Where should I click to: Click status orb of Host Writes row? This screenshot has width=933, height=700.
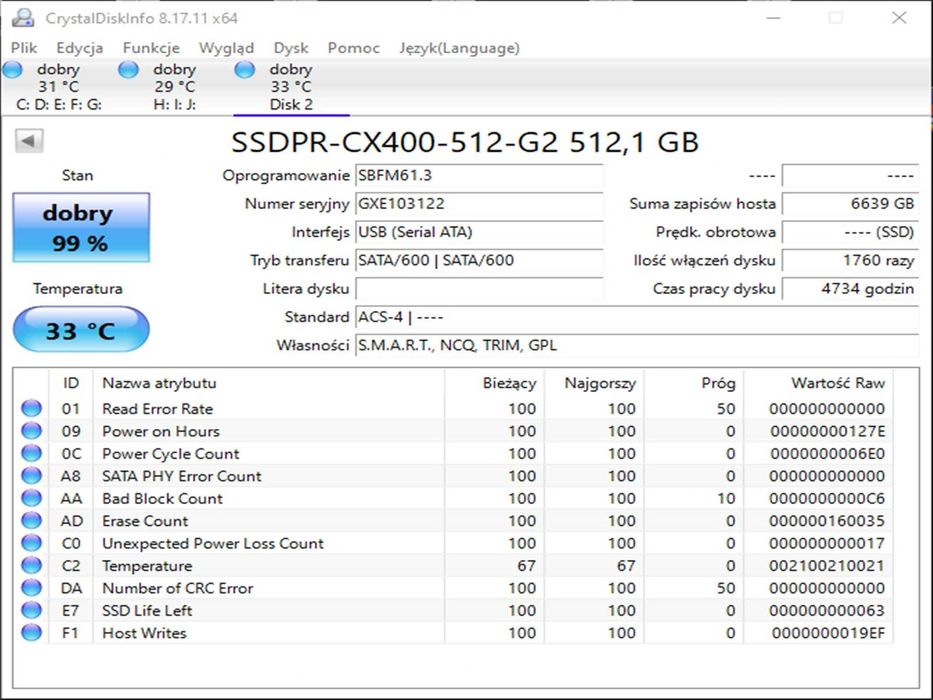[32, 632]
